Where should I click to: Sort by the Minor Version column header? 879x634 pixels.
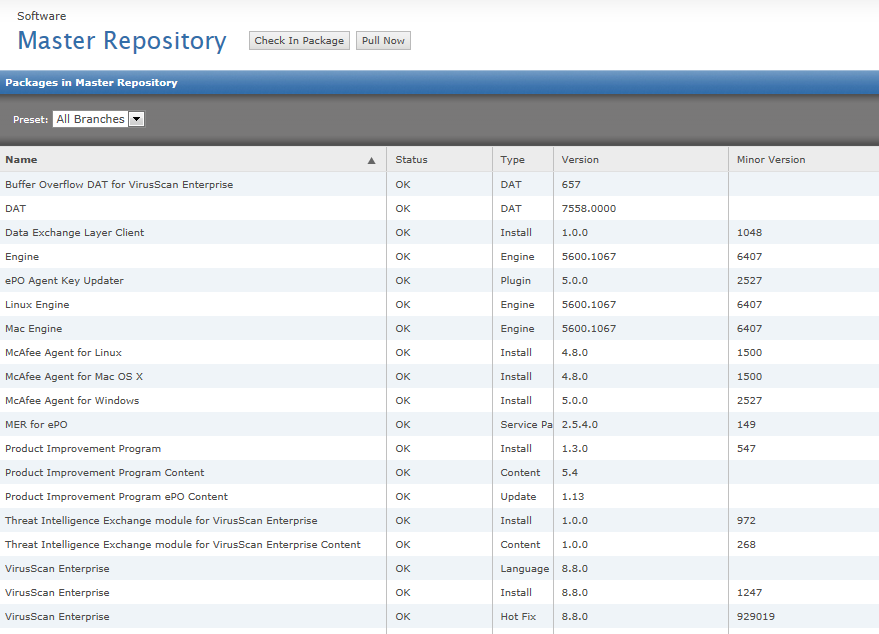[x=771, y=160]
